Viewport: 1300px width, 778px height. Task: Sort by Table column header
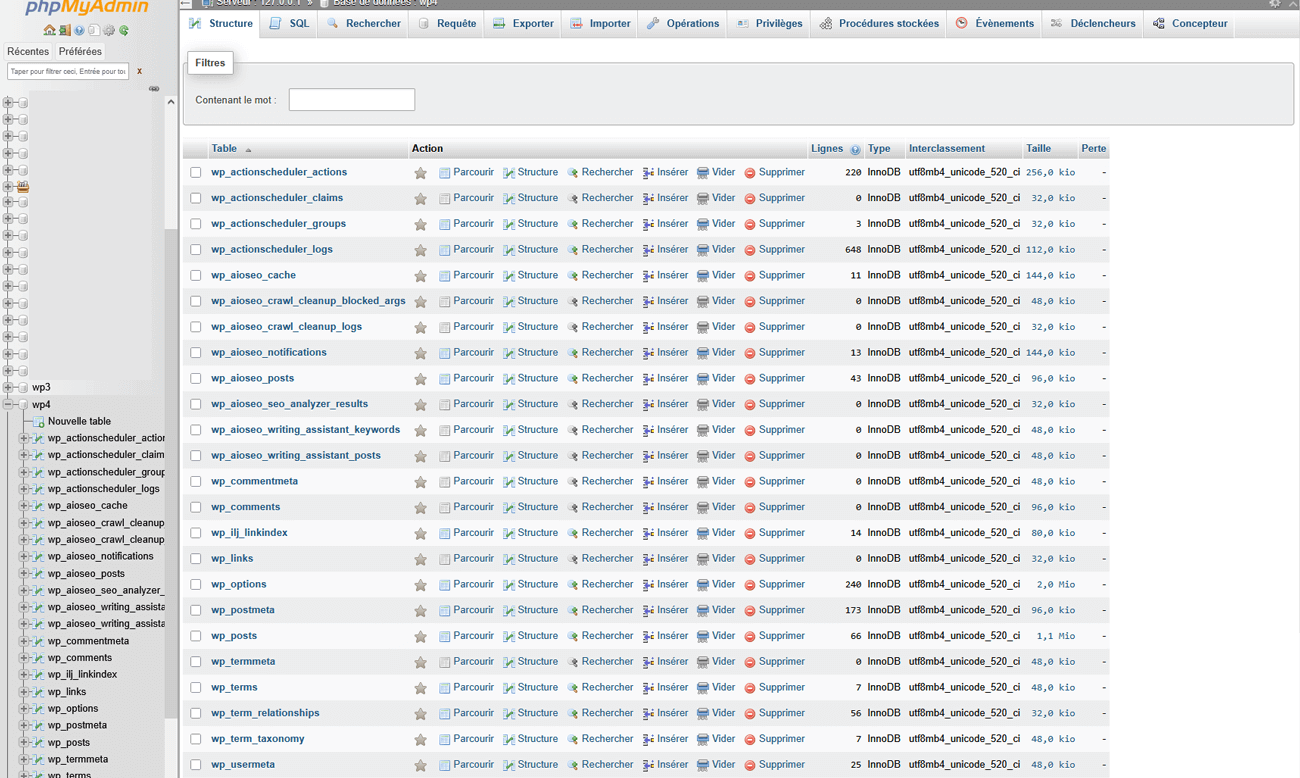pos(224,149)
